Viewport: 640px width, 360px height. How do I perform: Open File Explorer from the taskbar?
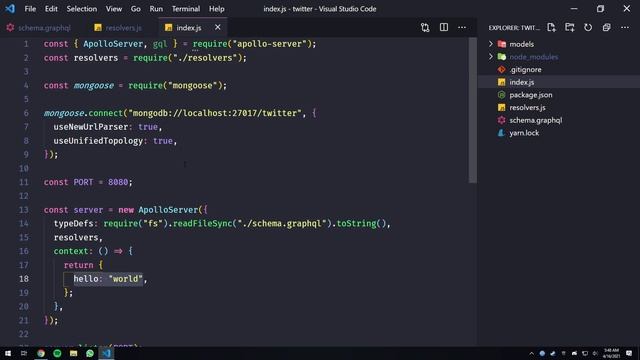point(73,353)
